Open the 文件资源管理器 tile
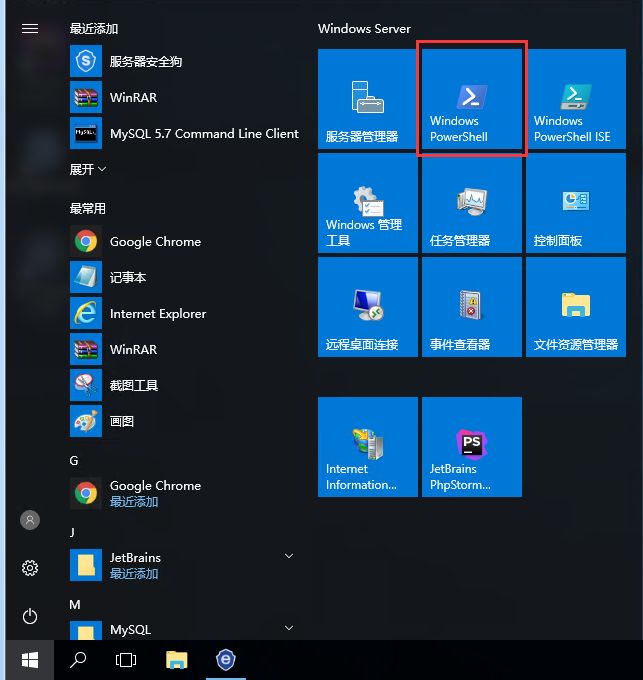Screen dimensions: 643x680 click(x=576, y=307)
